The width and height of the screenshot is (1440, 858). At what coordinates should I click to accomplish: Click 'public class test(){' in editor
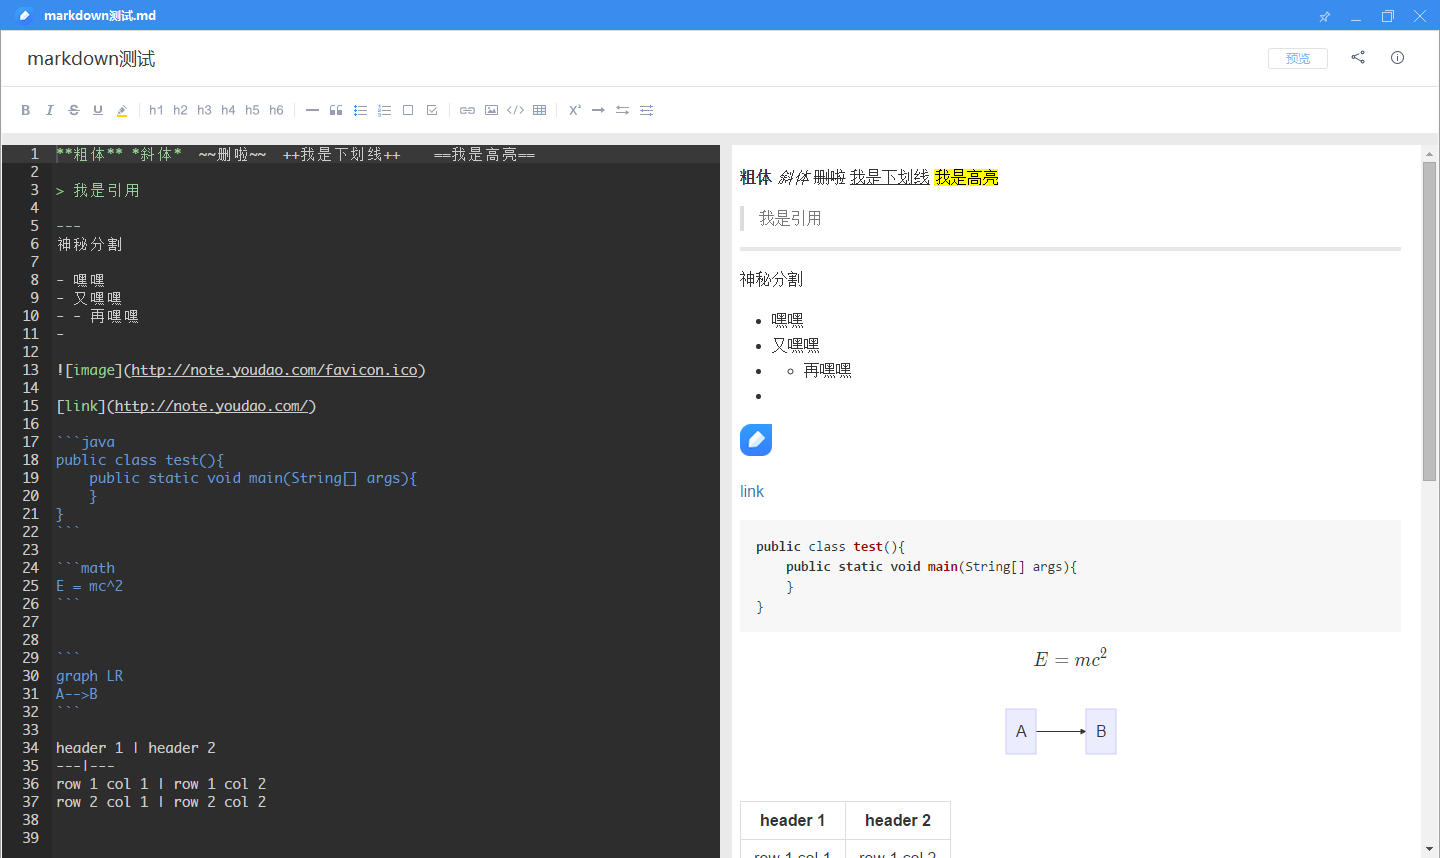tap(140, 460)
